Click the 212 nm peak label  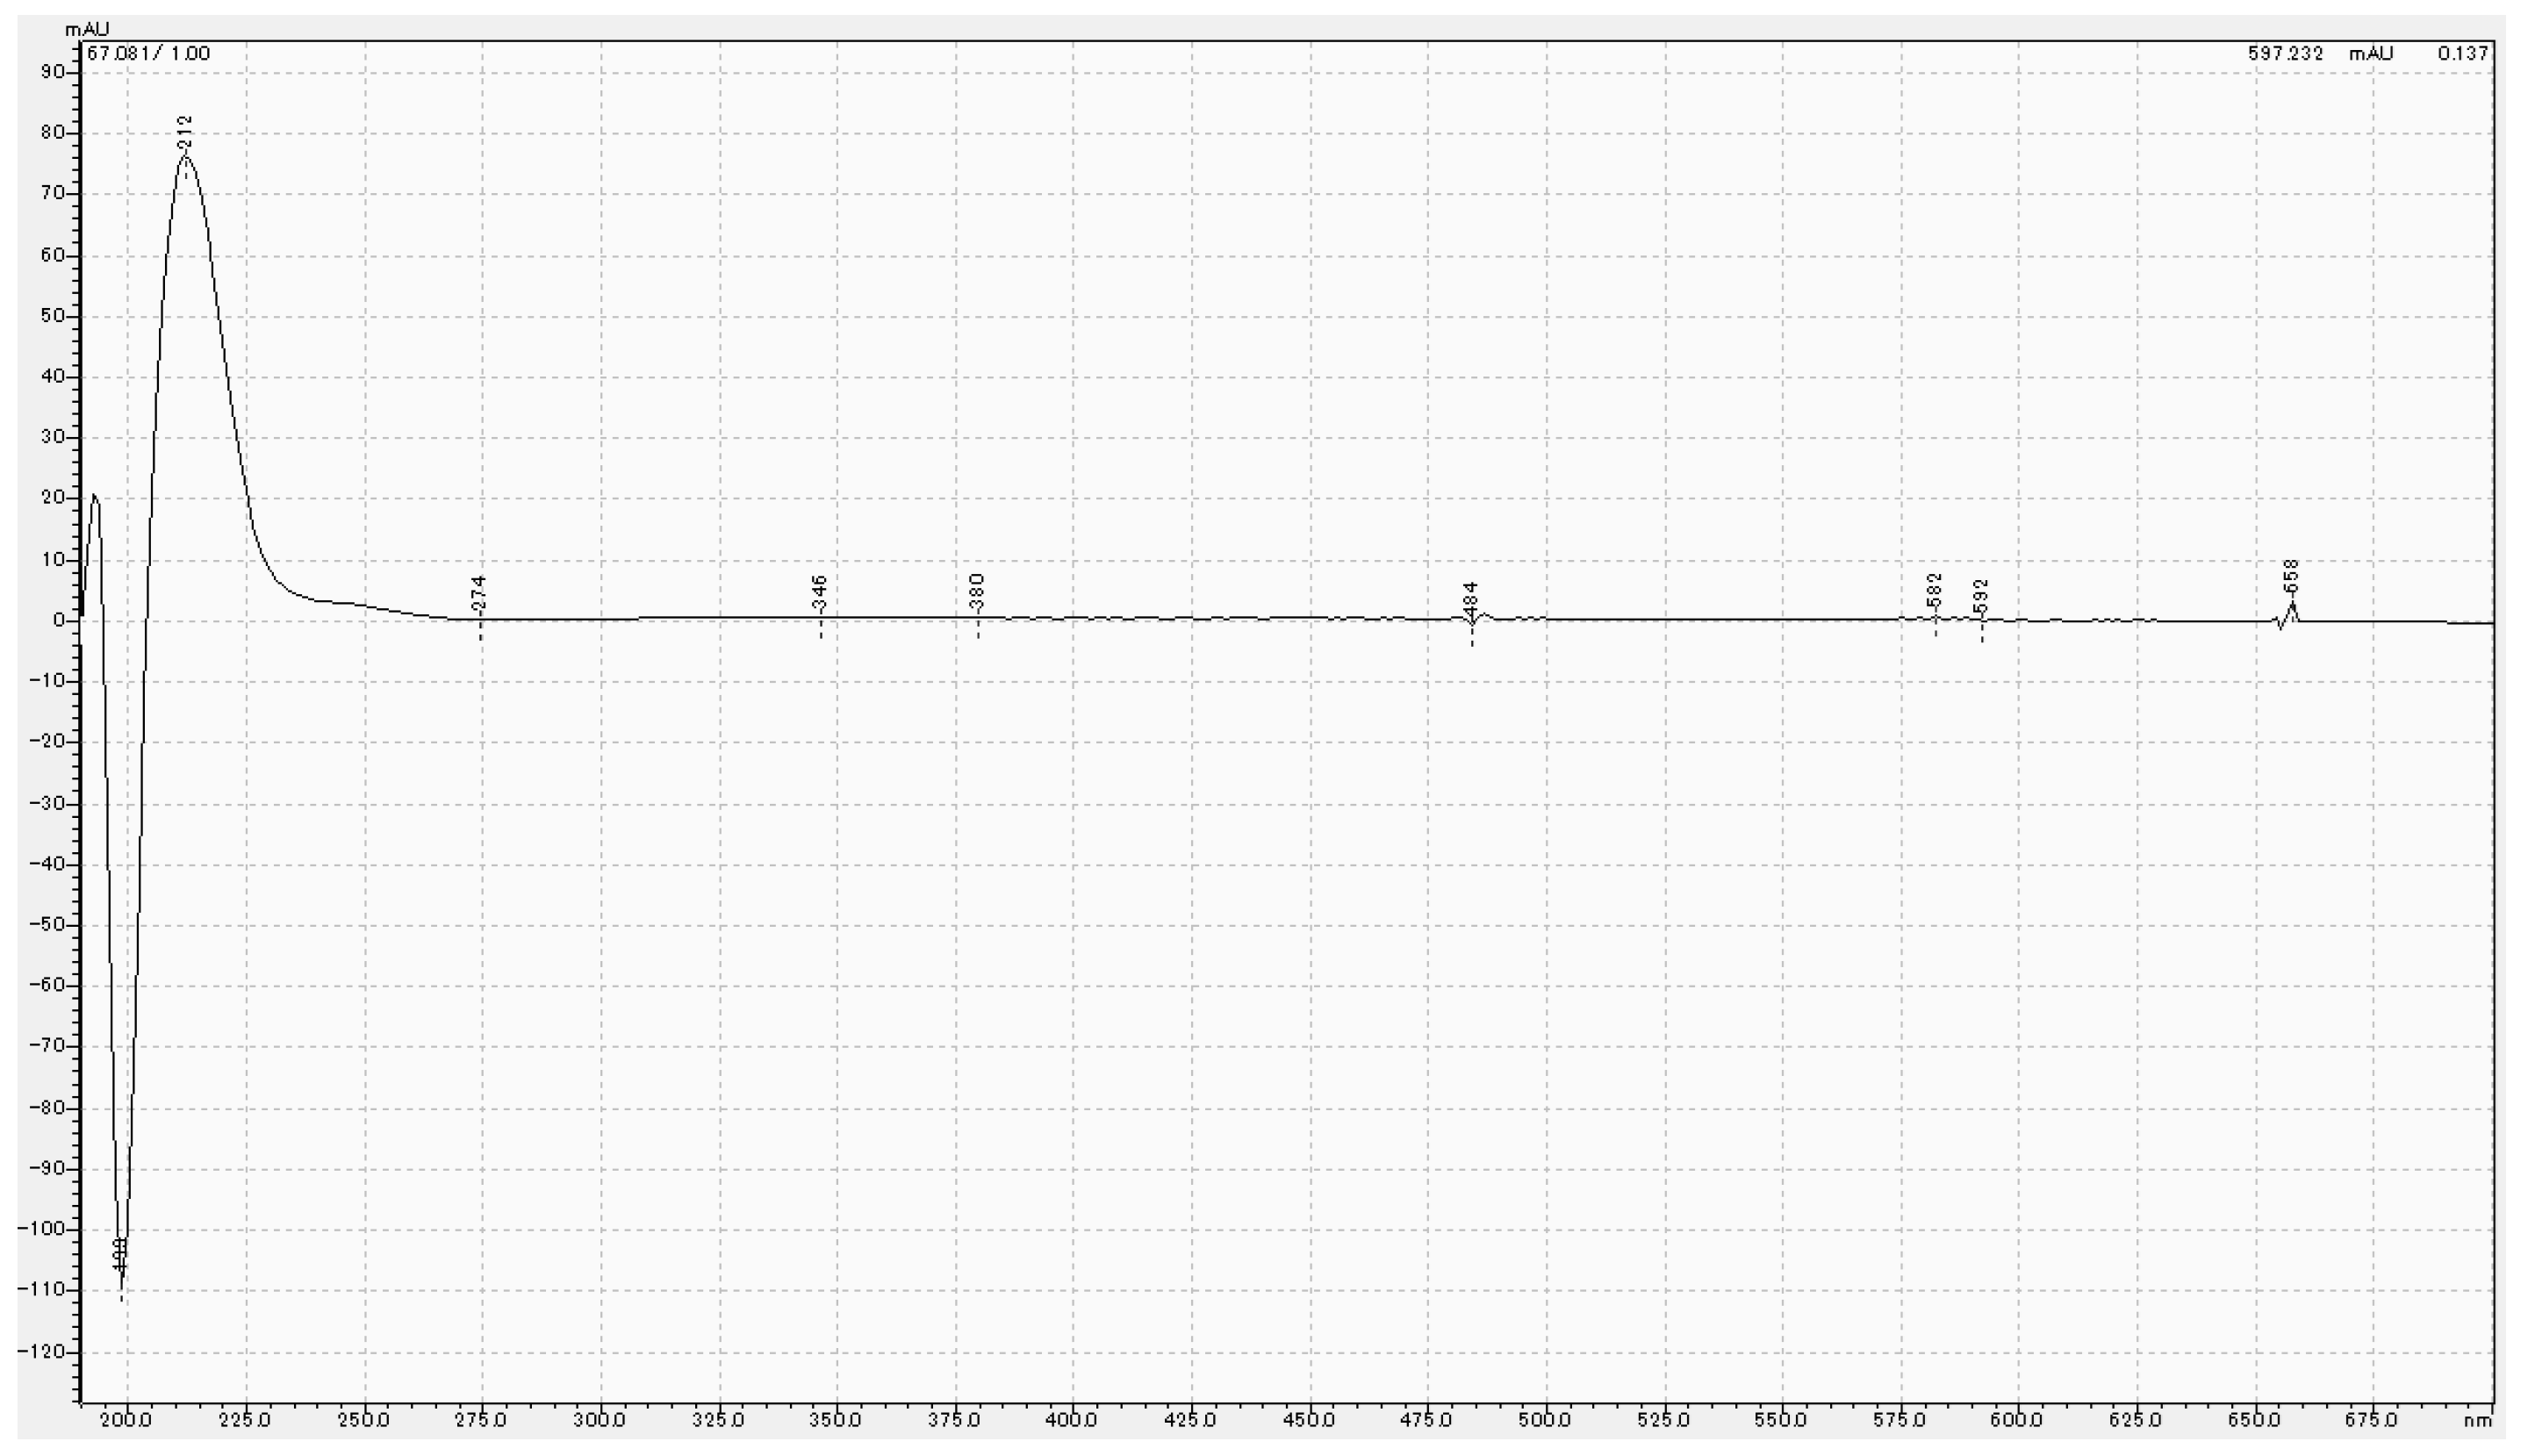184,133
